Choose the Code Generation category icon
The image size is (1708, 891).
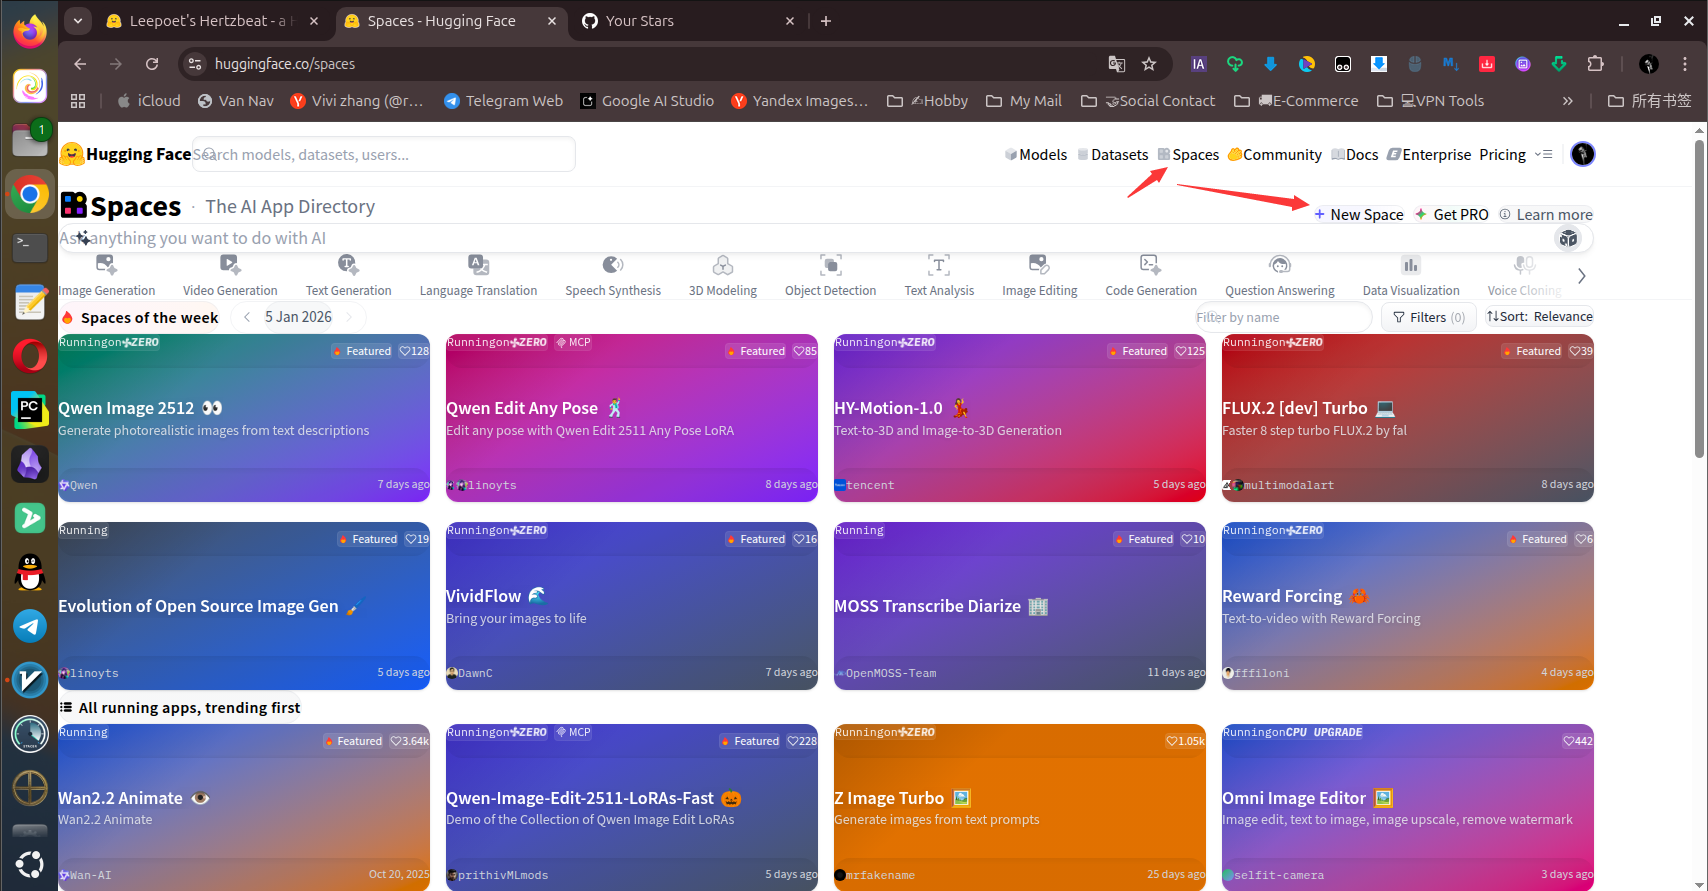1150,265
